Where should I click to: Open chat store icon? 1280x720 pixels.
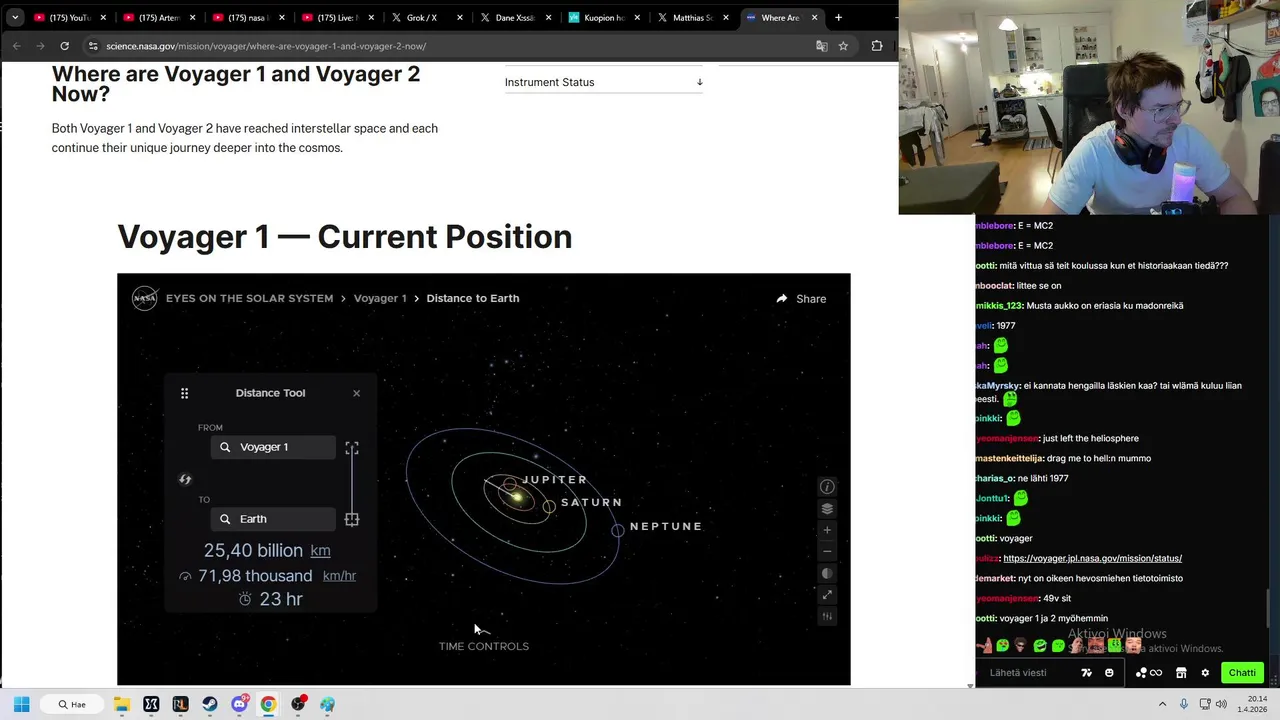(1181, 673)
